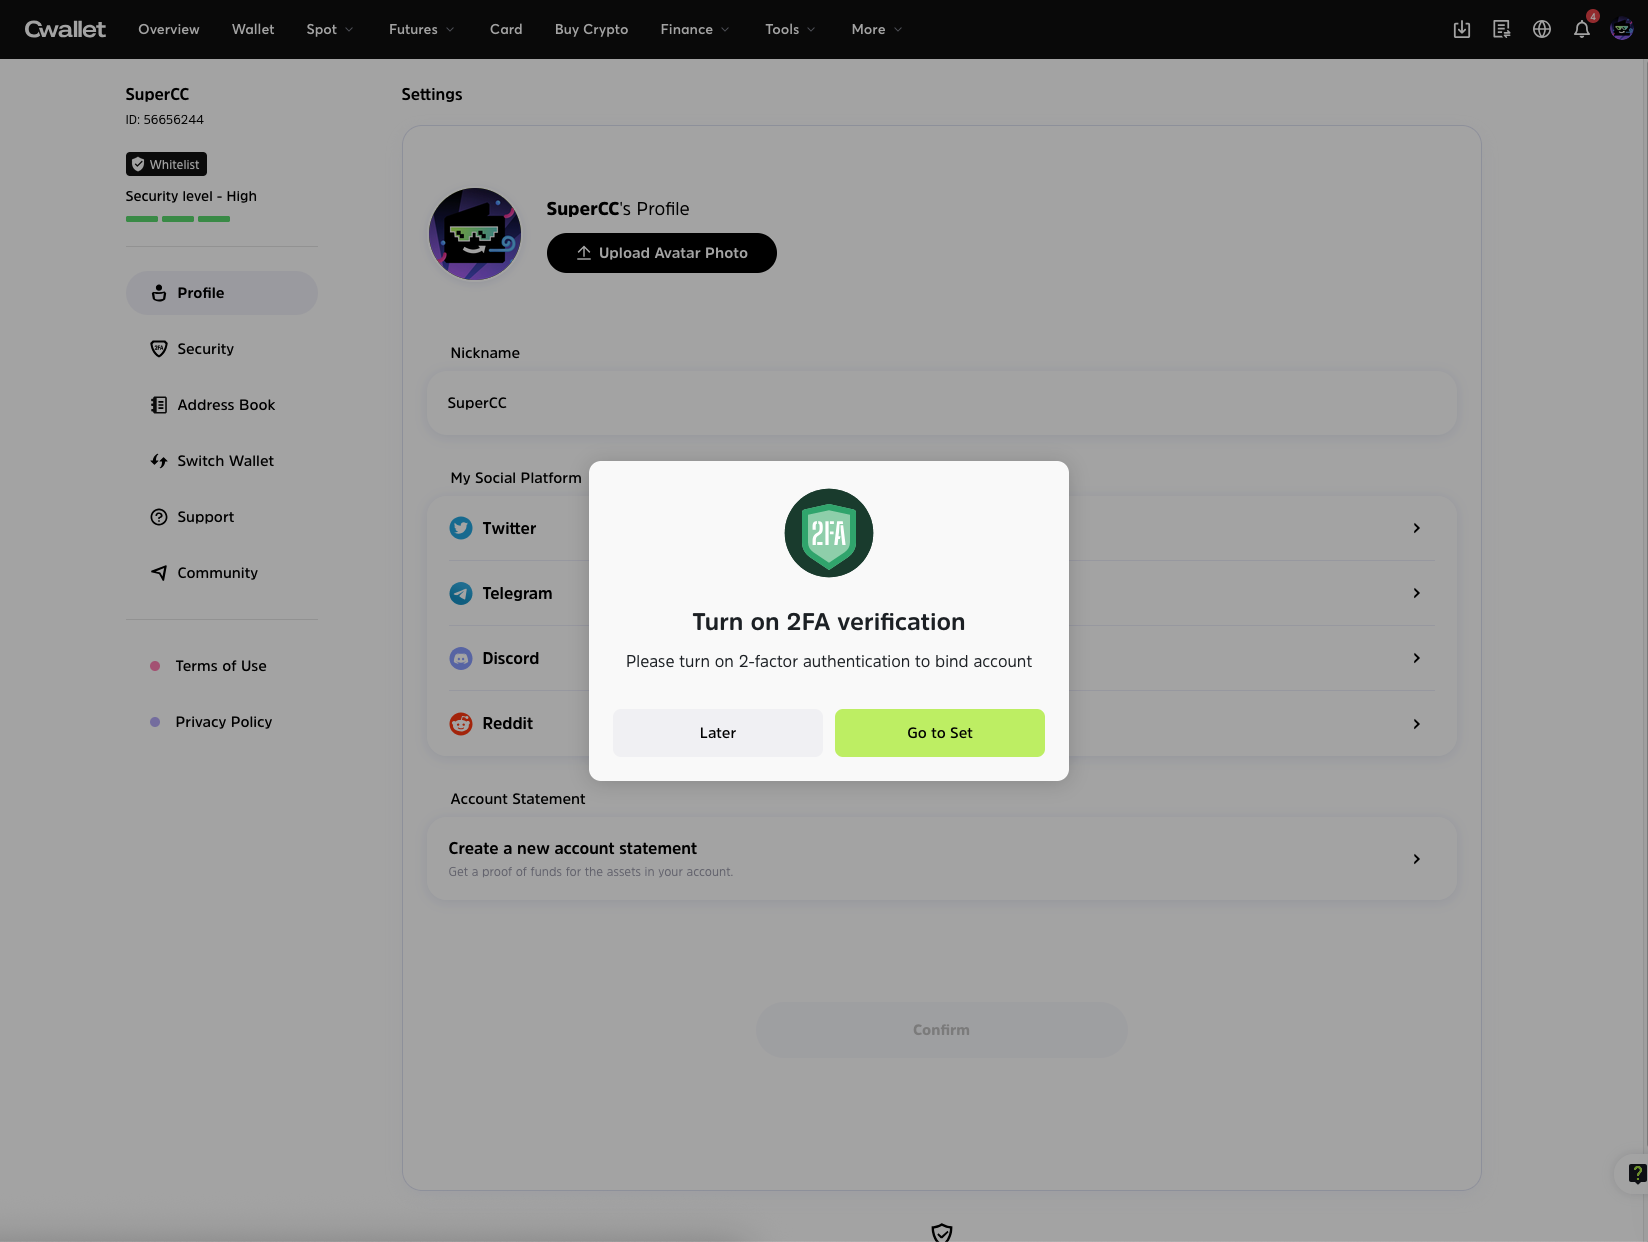Click the globe language icon
Image resolution: width=1648 pixels, height=1242 pixels.
[x=1541, y=29]
